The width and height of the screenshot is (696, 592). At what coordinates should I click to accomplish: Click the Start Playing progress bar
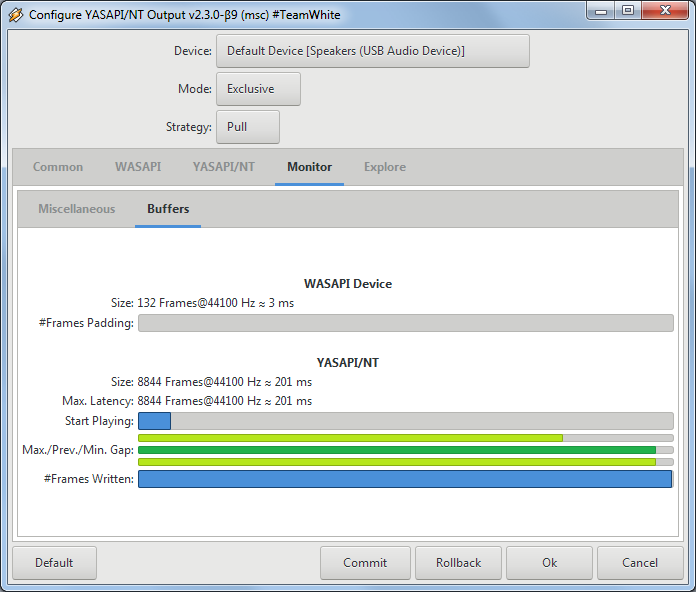(405, 421)
